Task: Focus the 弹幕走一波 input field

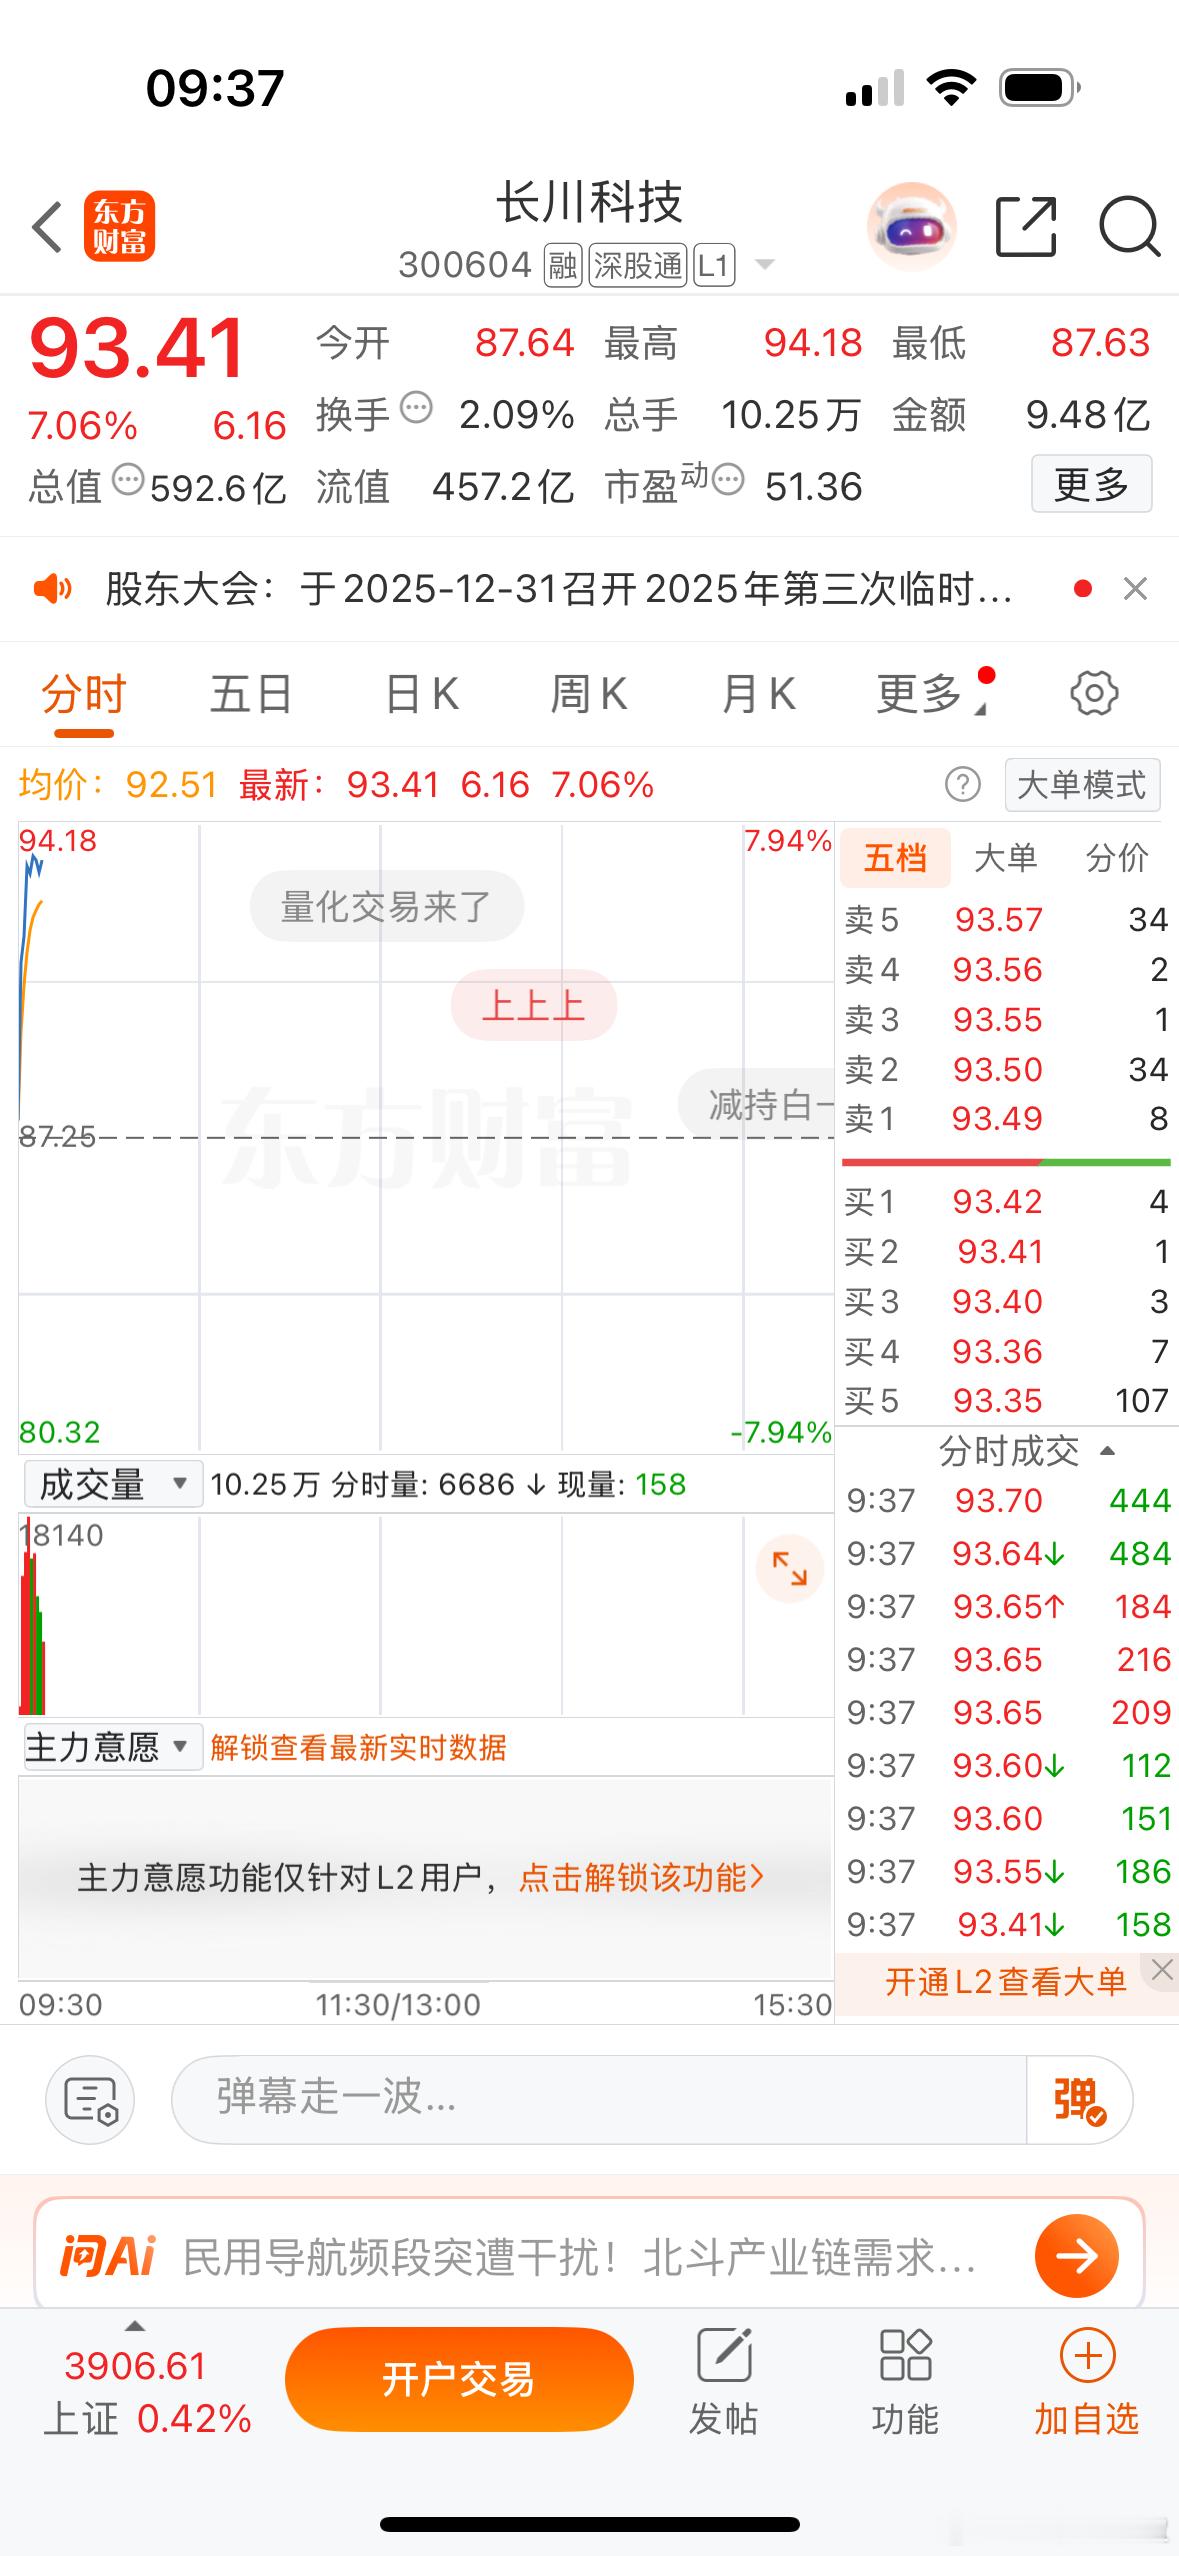Action: tap(600, 2100)
